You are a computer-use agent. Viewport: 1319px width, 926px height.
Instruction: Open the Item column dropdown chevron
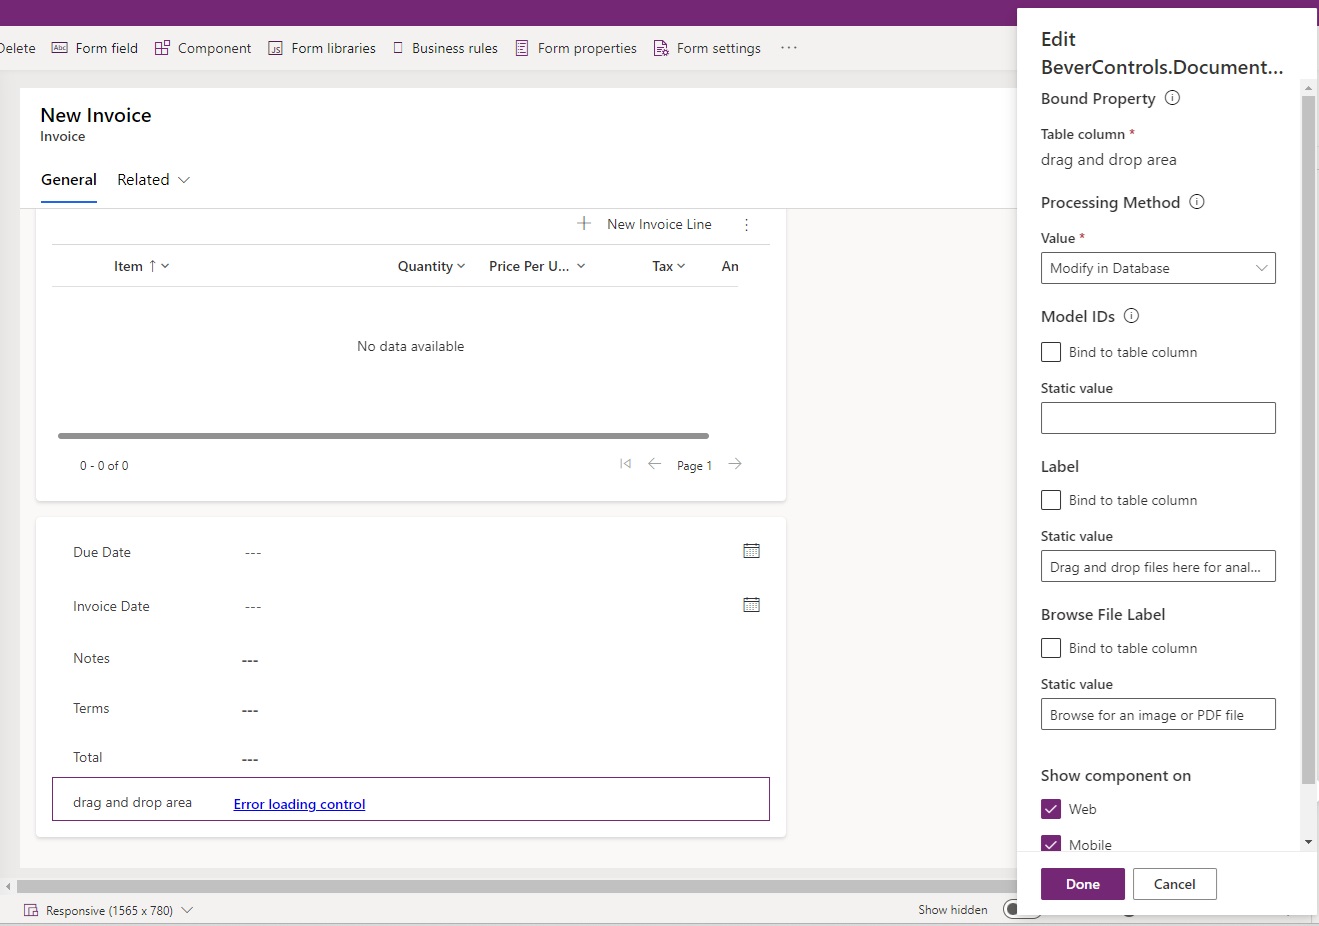[x=165, y=266]
